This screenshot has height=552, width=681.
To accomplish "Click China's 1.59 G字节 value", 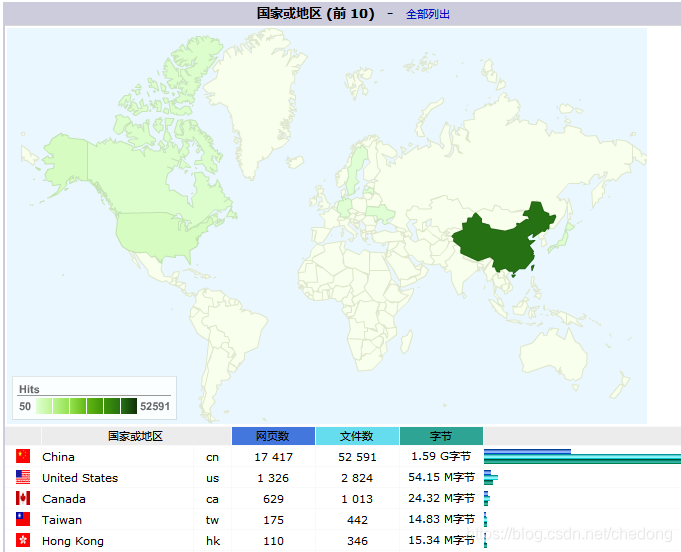I will [441, 456].
